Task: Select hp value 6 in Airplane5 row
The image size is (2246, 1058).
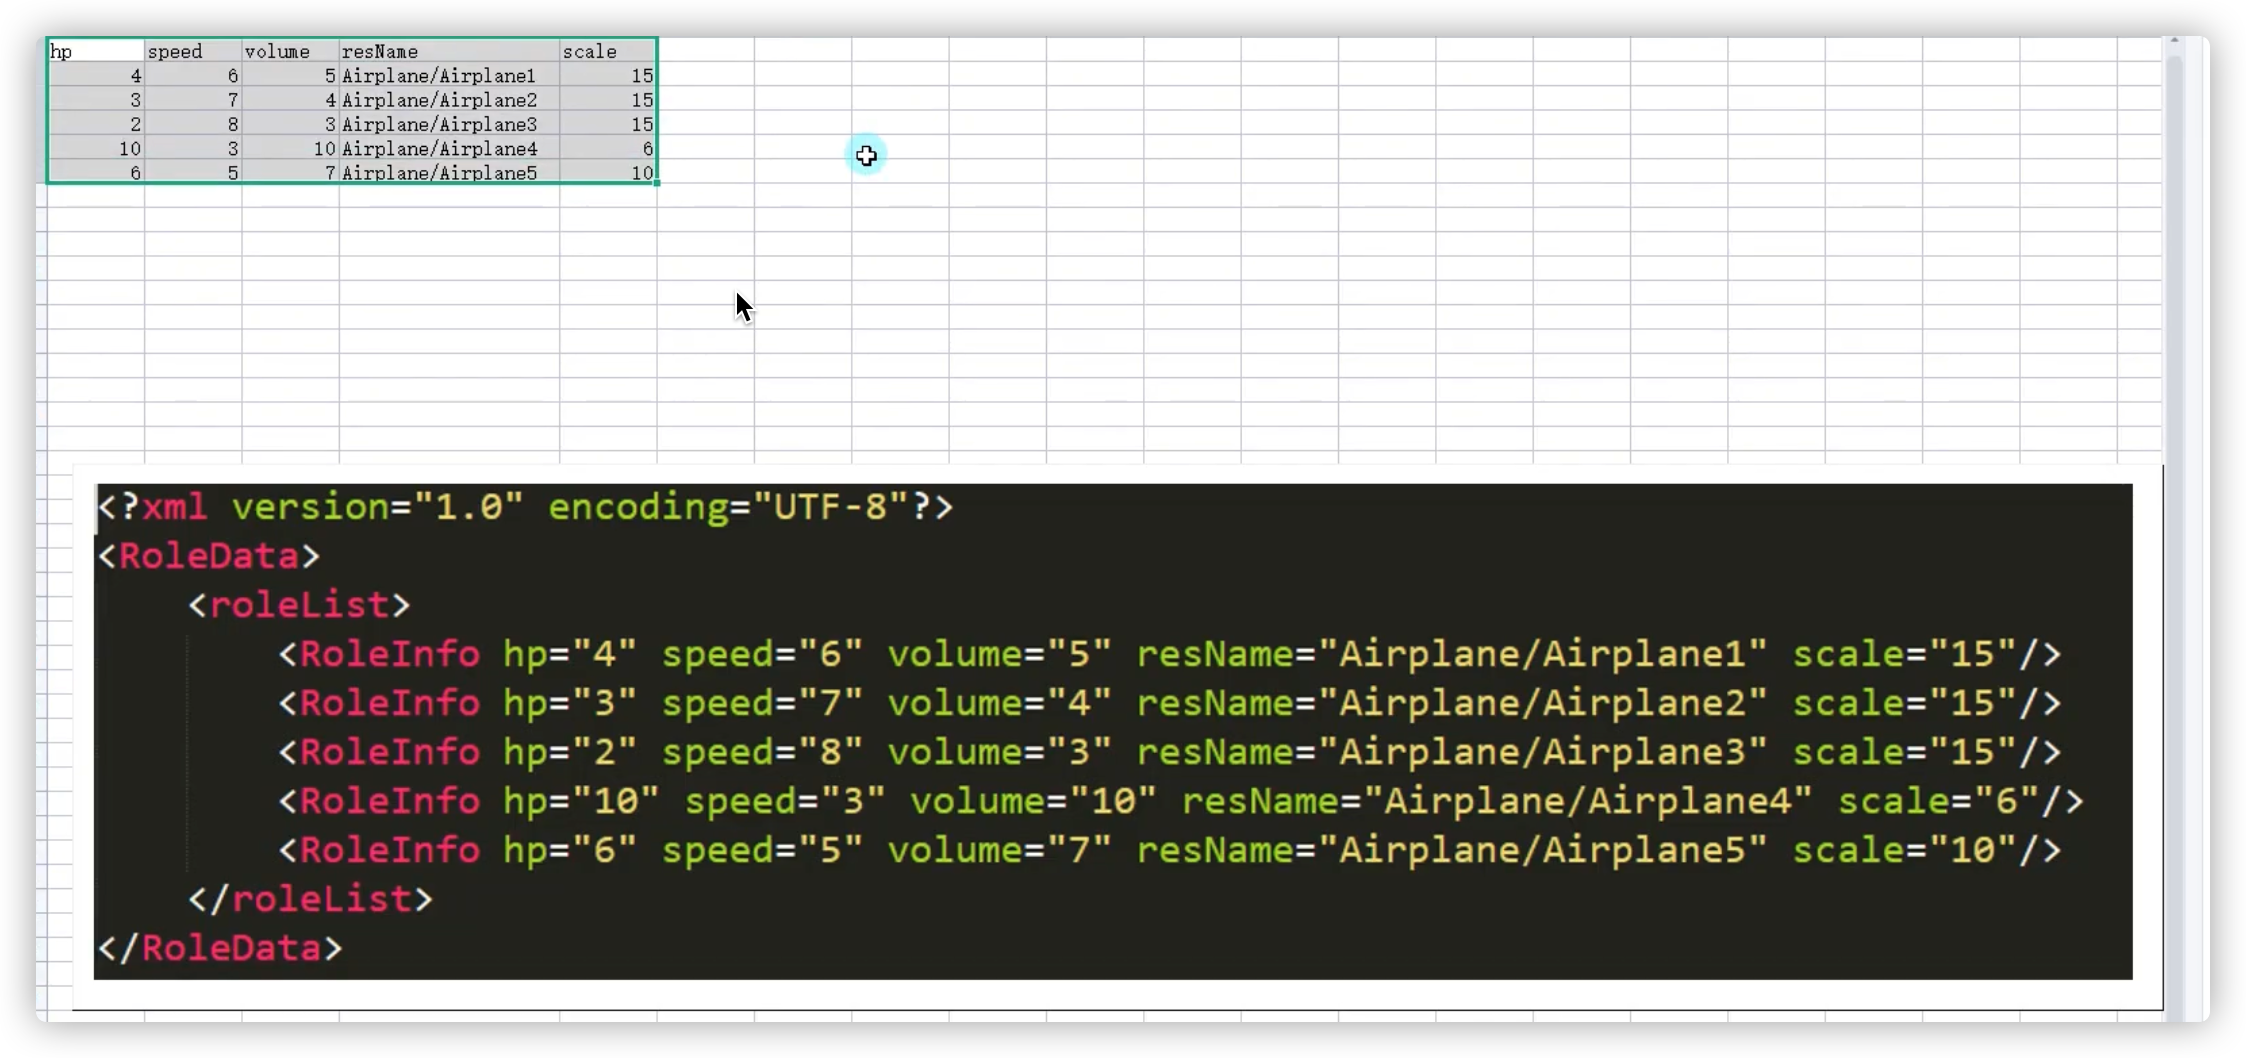Action: (x=96, y=173)
